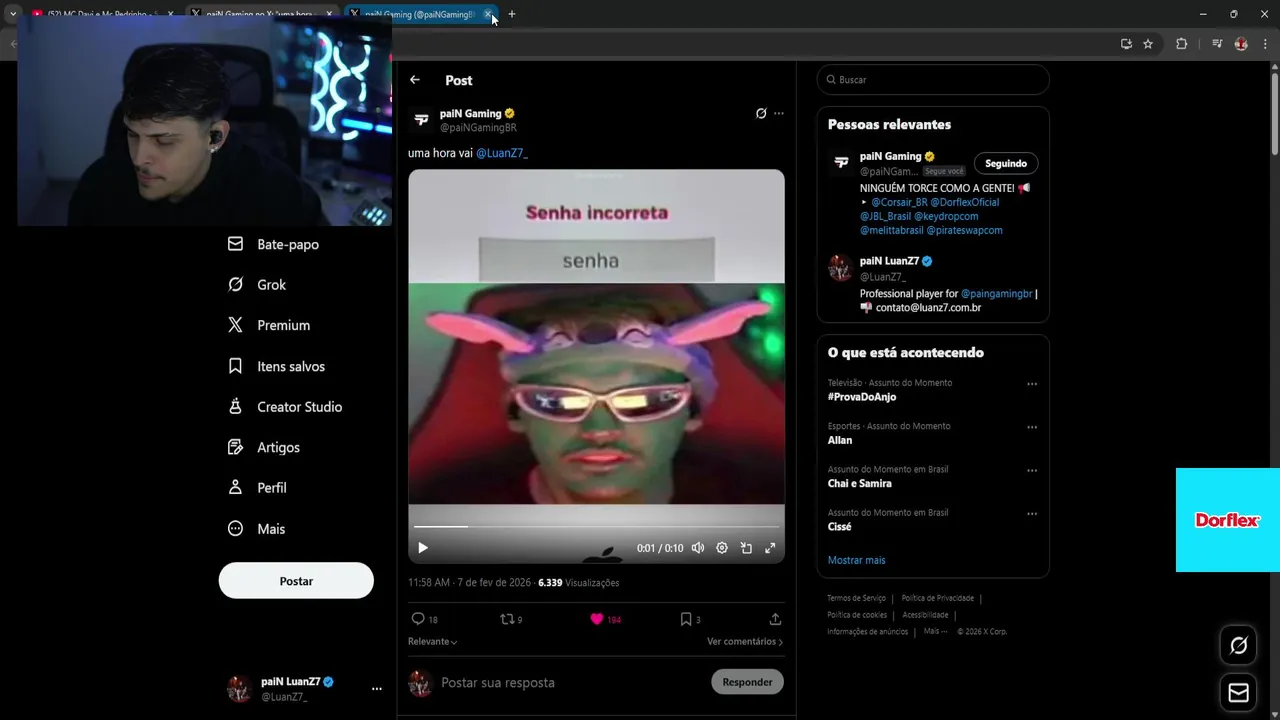Open Ver comentários link
Image resolution: width=1280 pixels, height=720 pixels.
click(x=745, y=642)
